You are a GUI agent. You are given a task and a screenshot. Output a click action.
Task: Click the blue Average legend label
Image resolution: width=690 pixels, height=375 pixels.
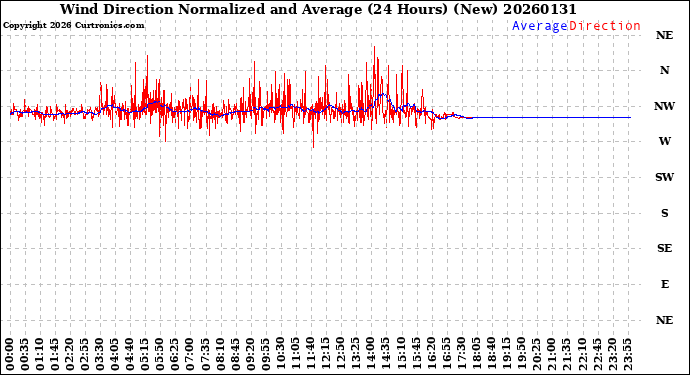click(540, 26)
